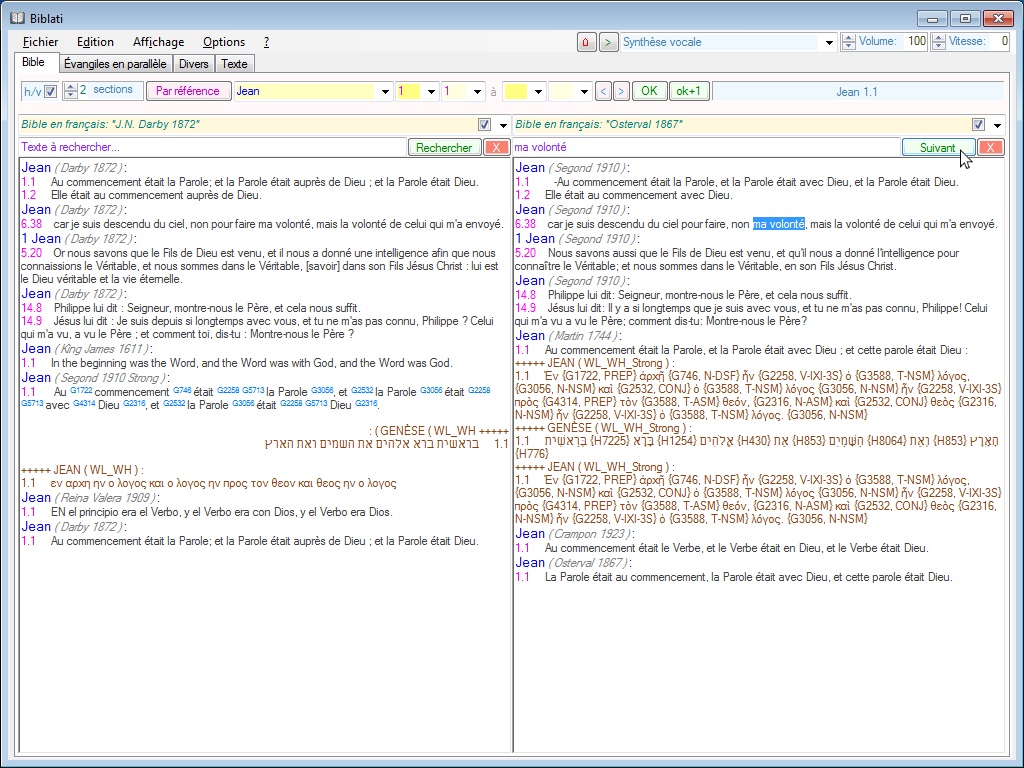Click the 'Par référence' button
This screenshot has width=1024, height=768.
[x=188, y=91]
